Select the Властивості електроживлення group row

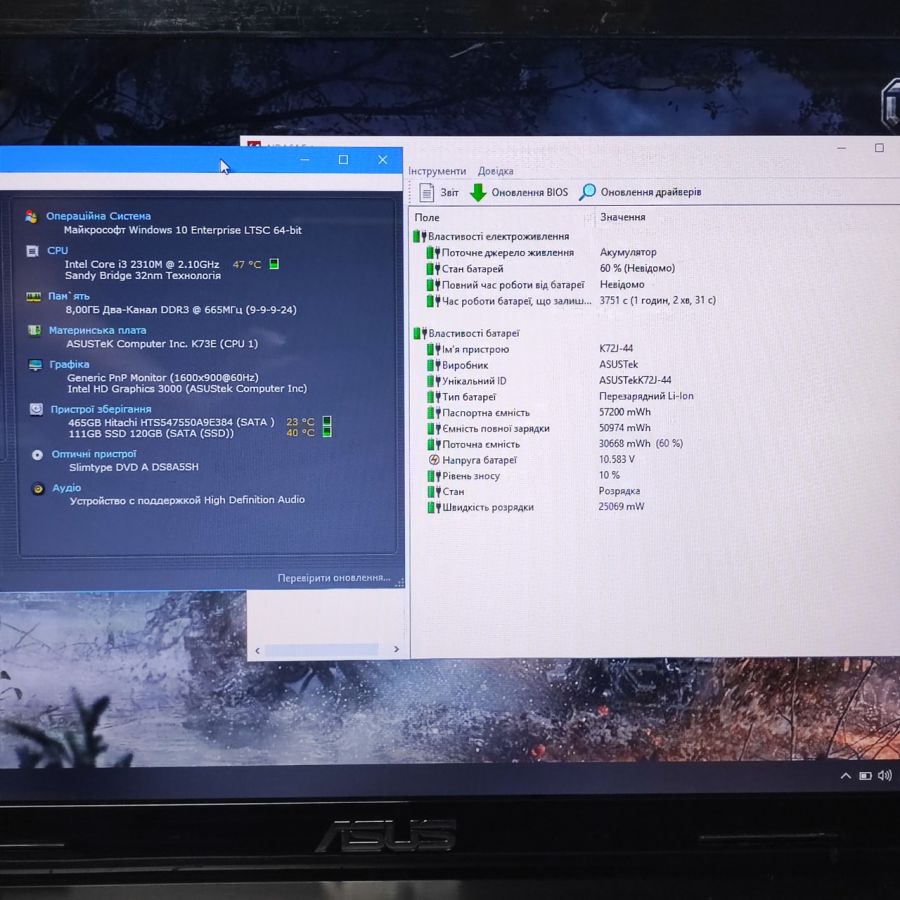tap(491, 236)
